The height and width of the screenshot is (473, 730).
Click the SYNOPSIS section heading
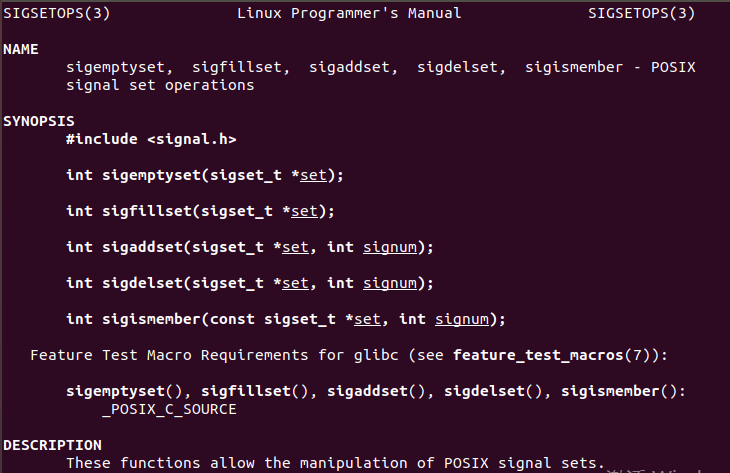[x=39, y=122]
